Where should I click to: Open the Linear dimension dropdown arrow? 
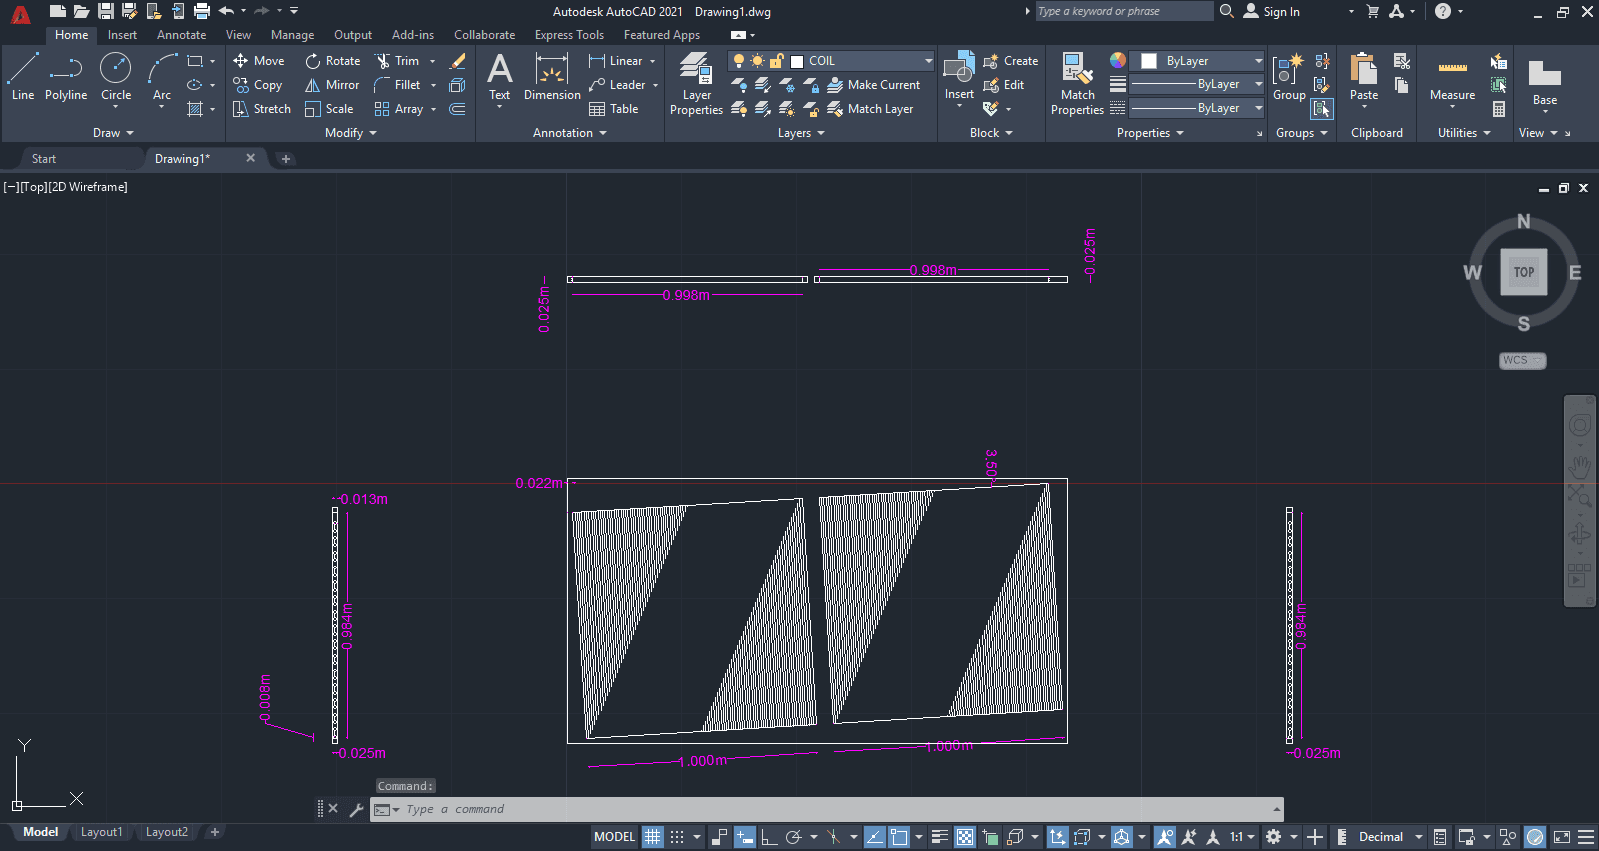pyautogui.click(x=653, y=61)
